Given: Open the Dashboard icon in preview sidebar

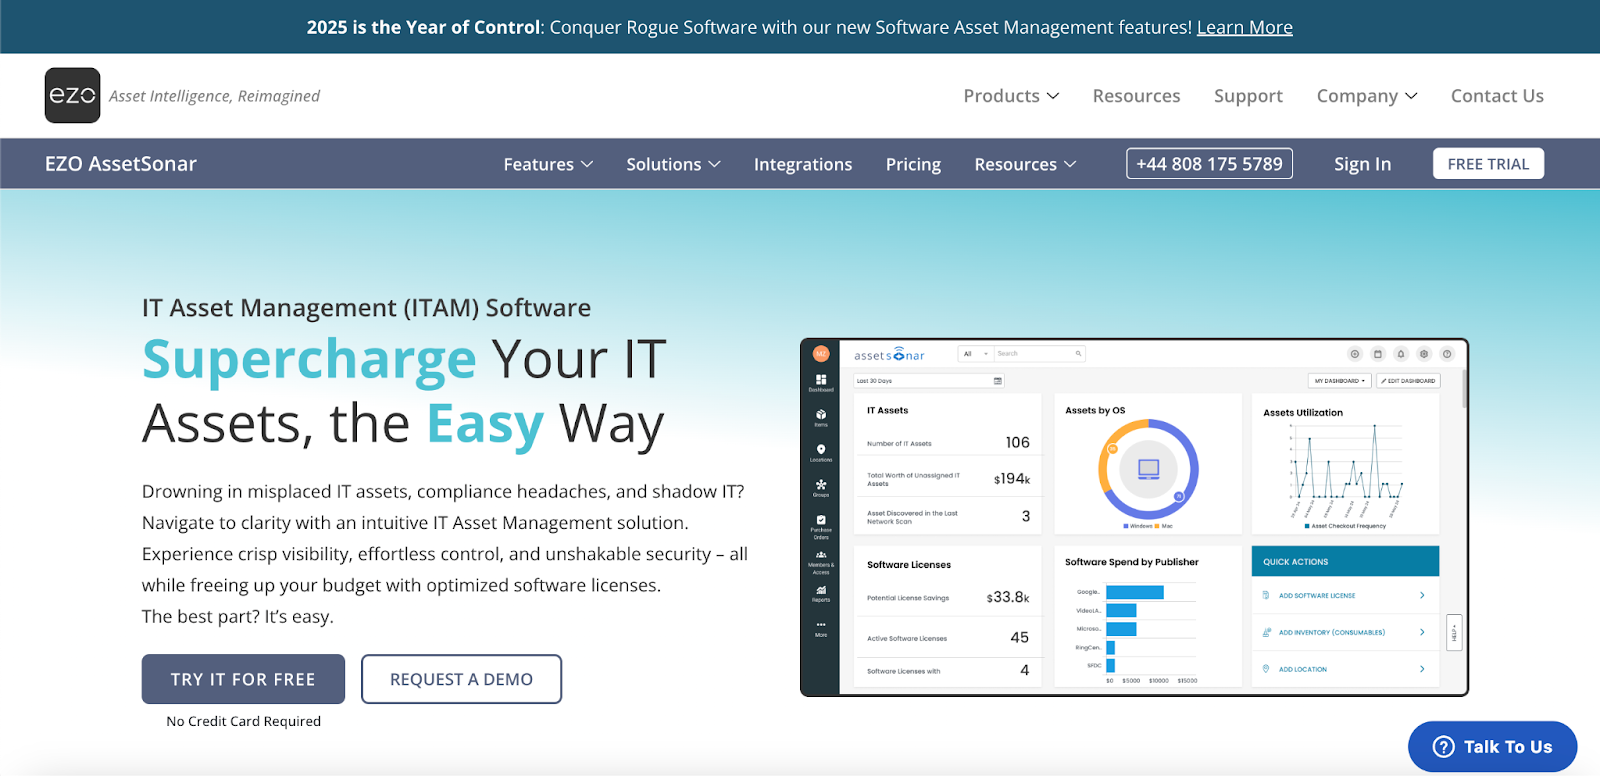Looking at the screenshot, I should click(821, 381).
